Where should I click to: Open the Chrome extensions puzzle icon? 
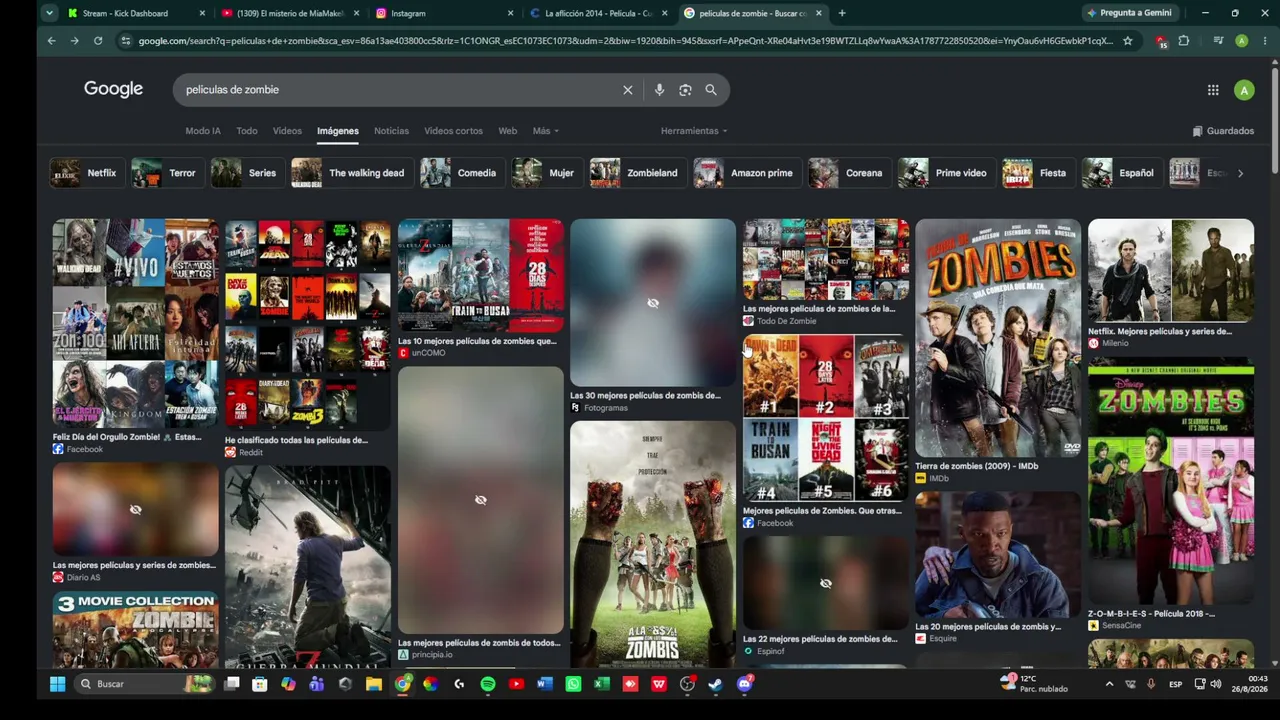tap(1184, 41)
